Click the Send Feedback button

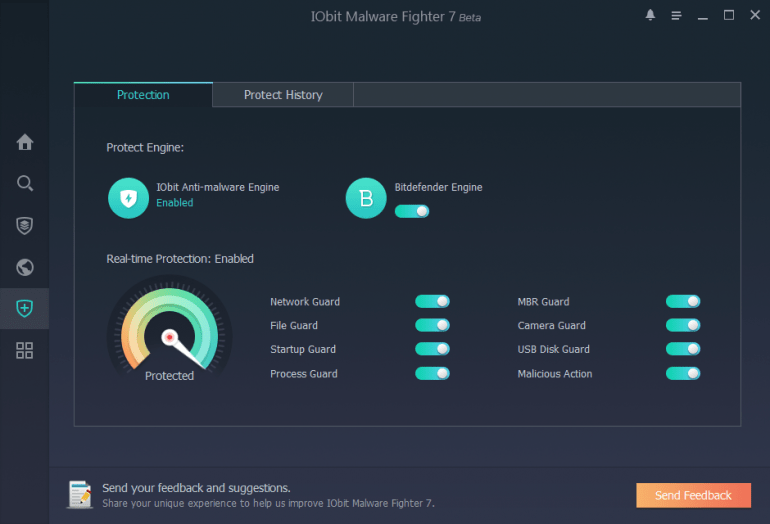coord(693,496)
